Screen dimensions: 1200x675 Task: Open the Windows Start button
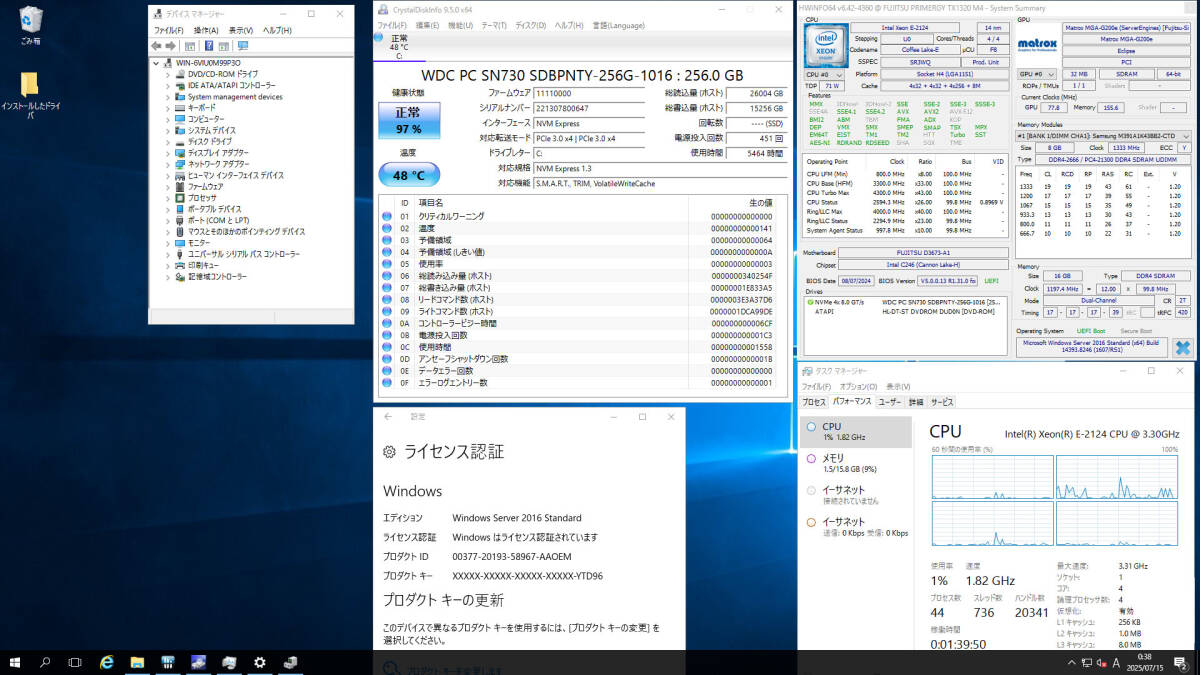(x=16, y=662)
